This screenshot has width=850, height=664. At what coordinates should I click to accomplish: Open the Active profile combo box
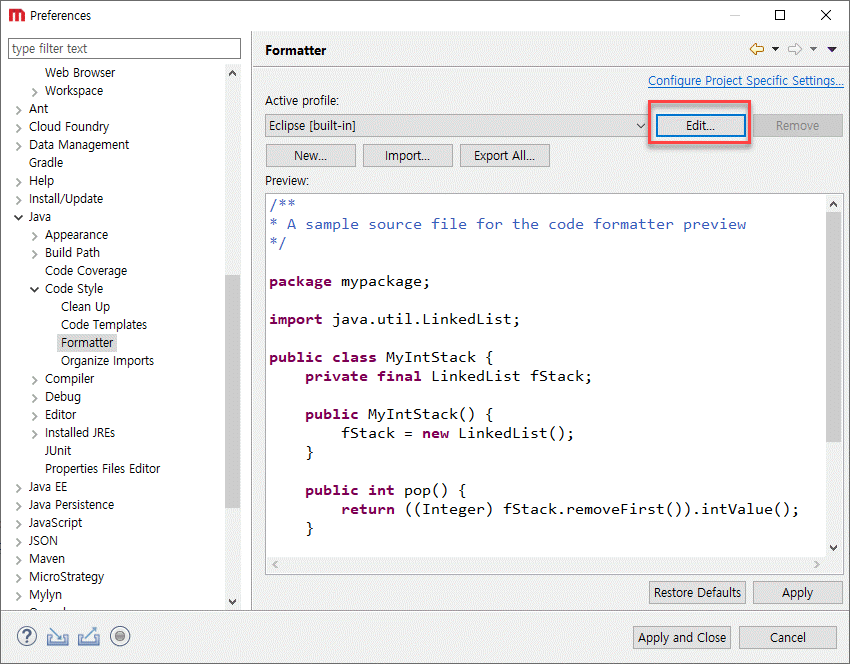point(456,126)
